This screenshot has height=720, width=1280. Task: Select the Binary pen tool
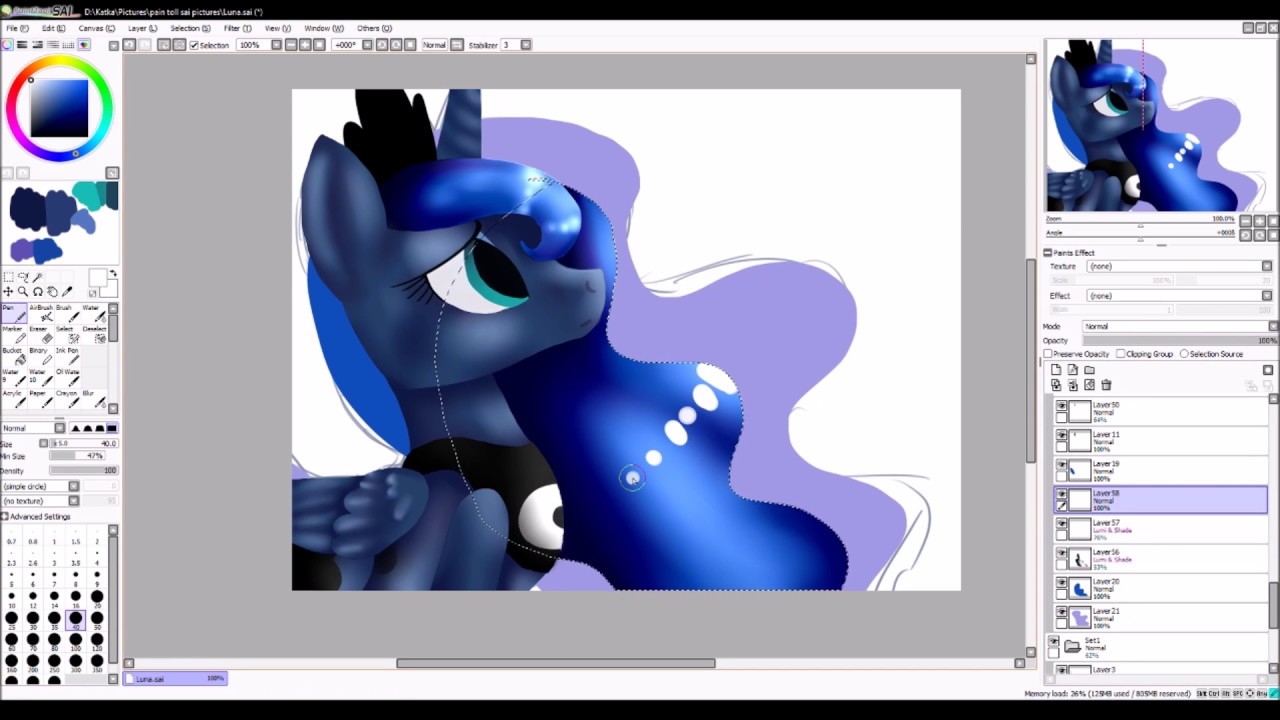pyautogui.click(x=40, y=356)
